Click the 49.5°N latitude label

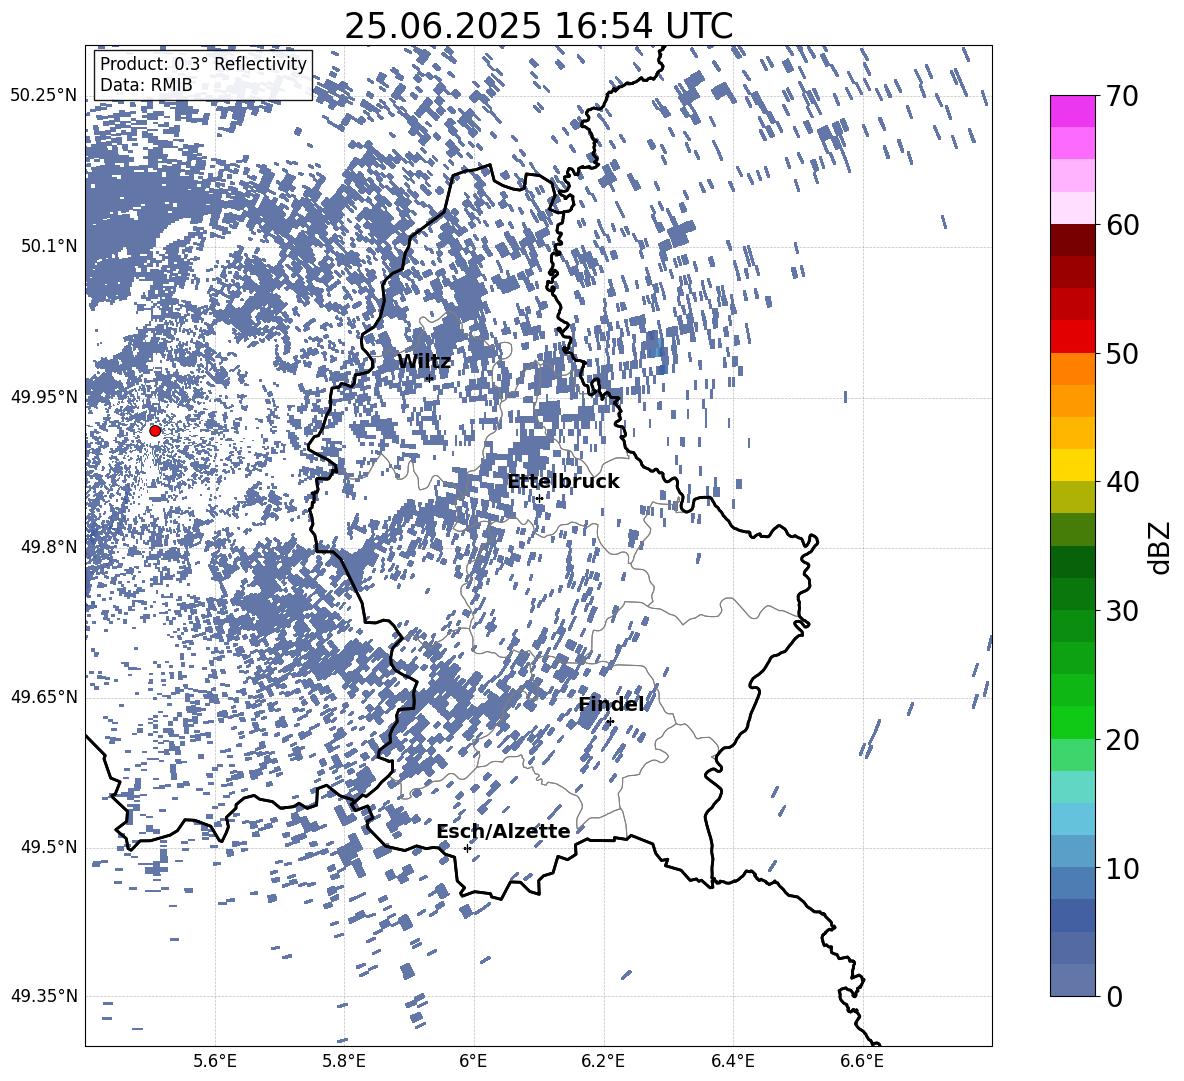49,847
